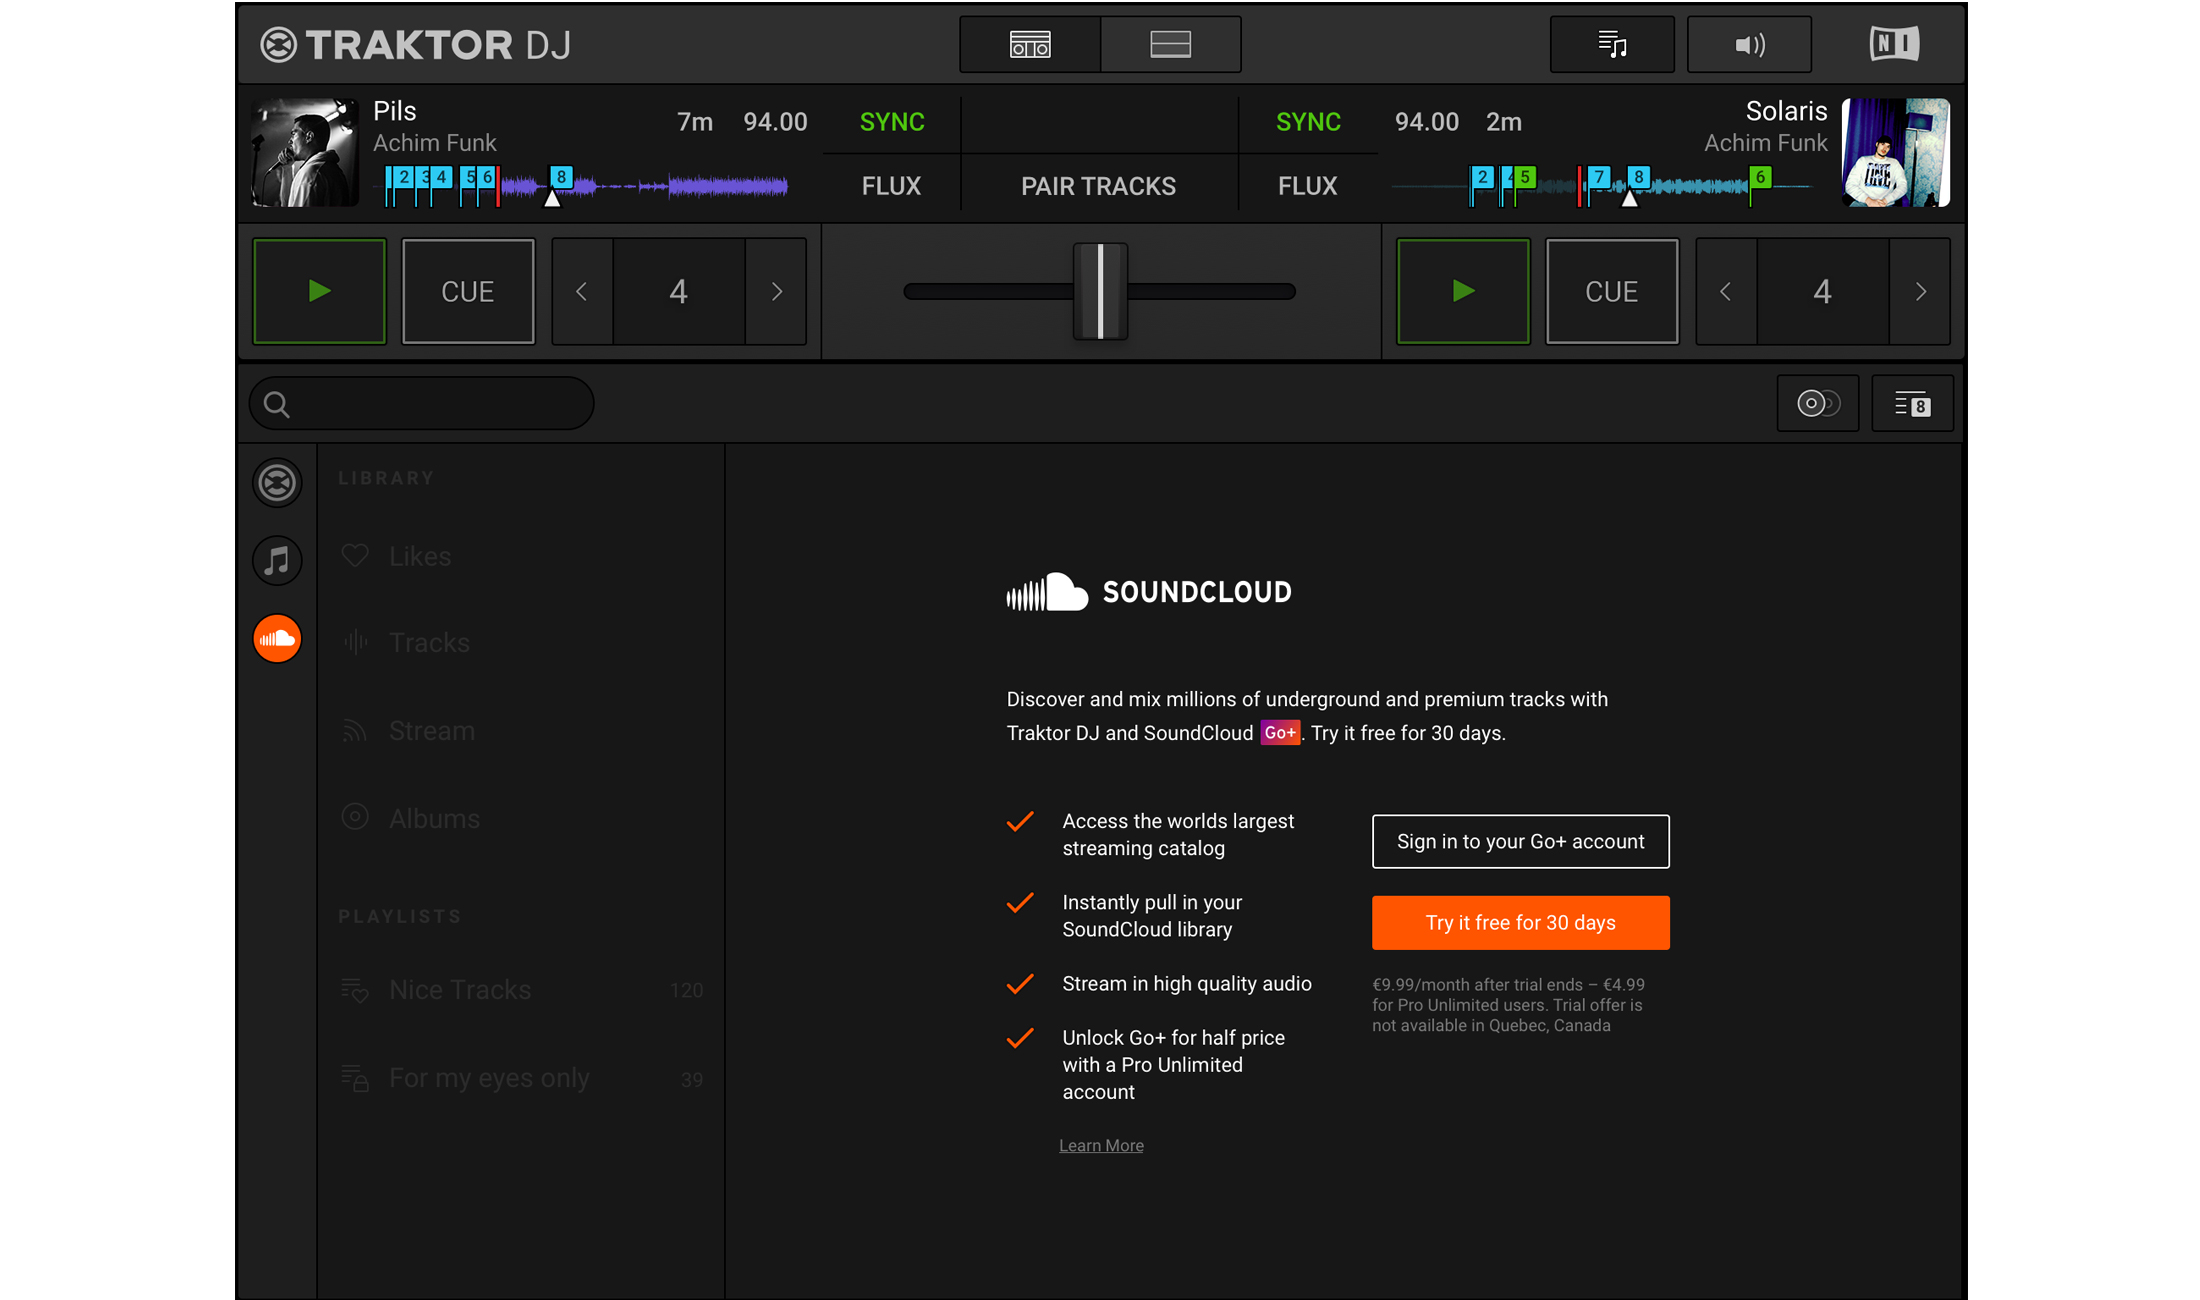Click PAIR TRACKS in the center
The image size is (2200, 1300).
pos(1098,186)
